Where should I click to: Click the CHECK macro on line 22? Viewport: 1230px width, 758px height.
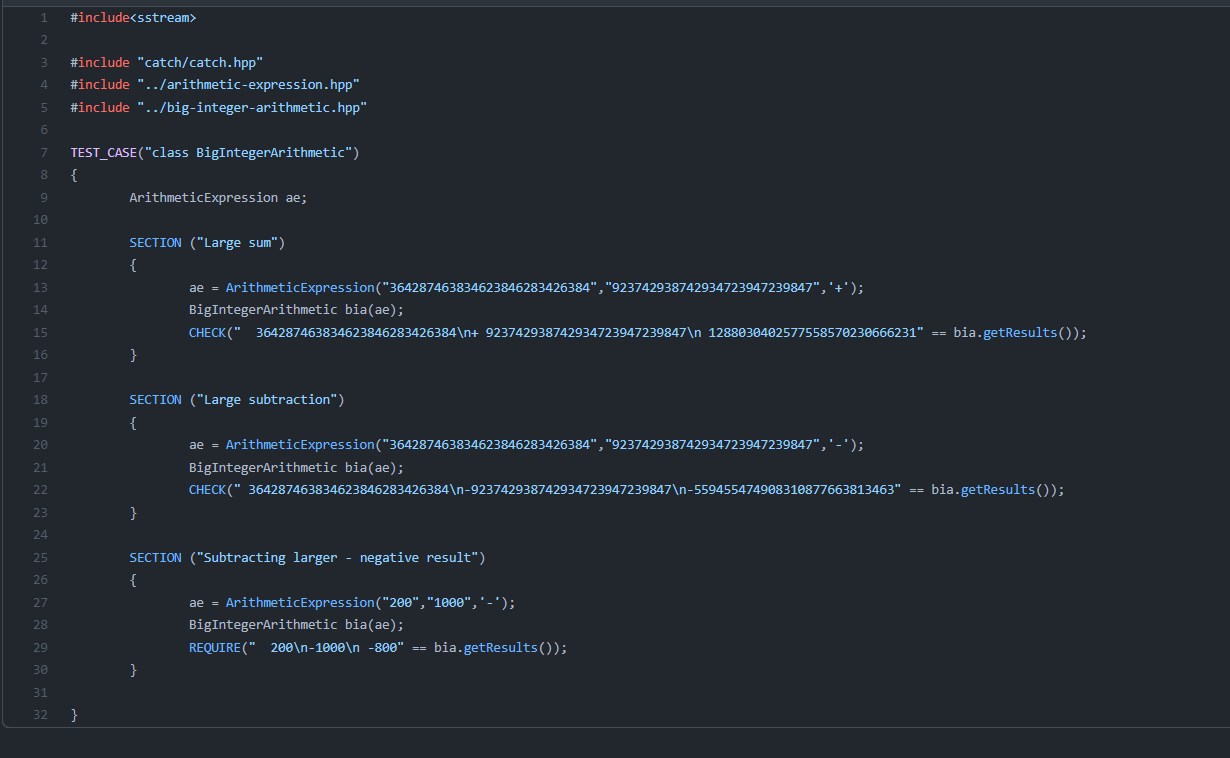(x=207, y=489)
